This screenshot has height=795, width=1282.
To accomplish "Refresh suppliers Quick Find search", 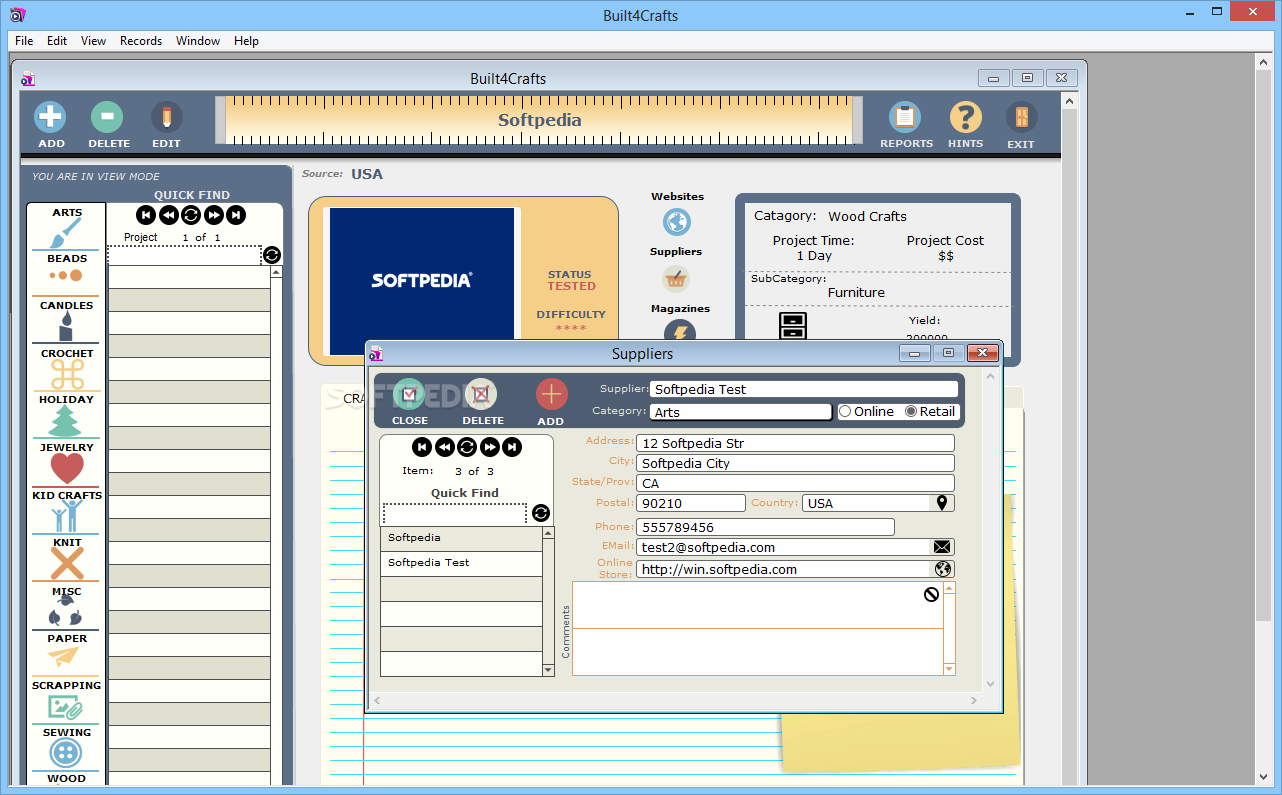I will point(541,513).
